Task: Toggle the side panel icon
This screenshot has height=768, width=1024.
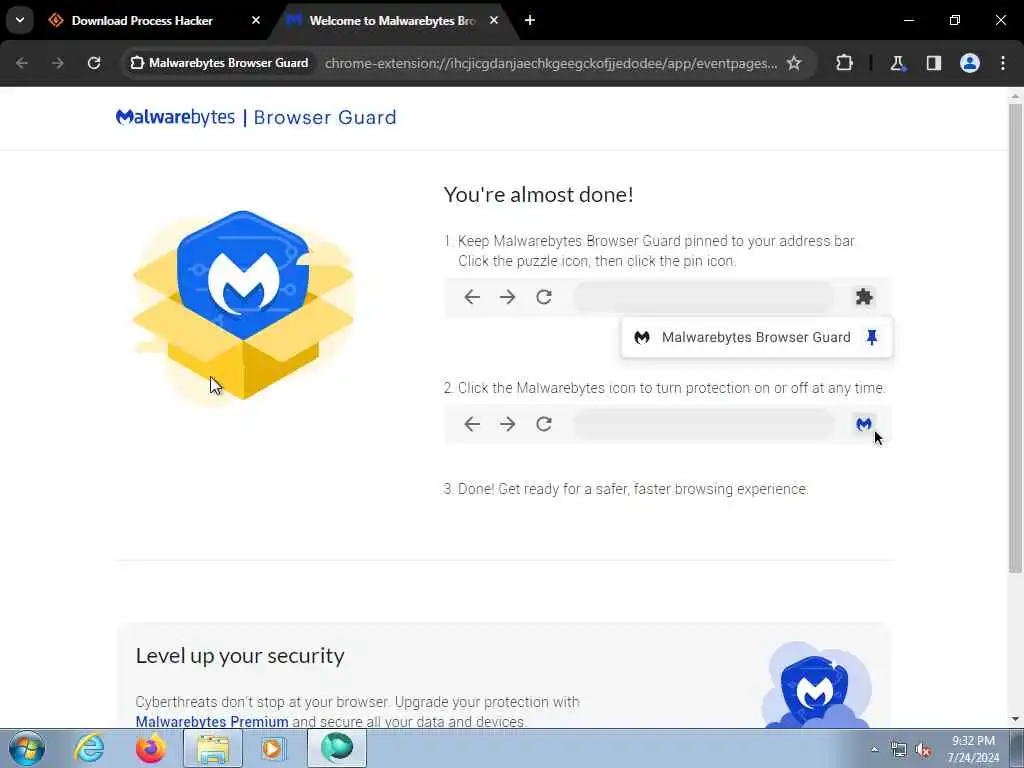Action: click(933, 63)
